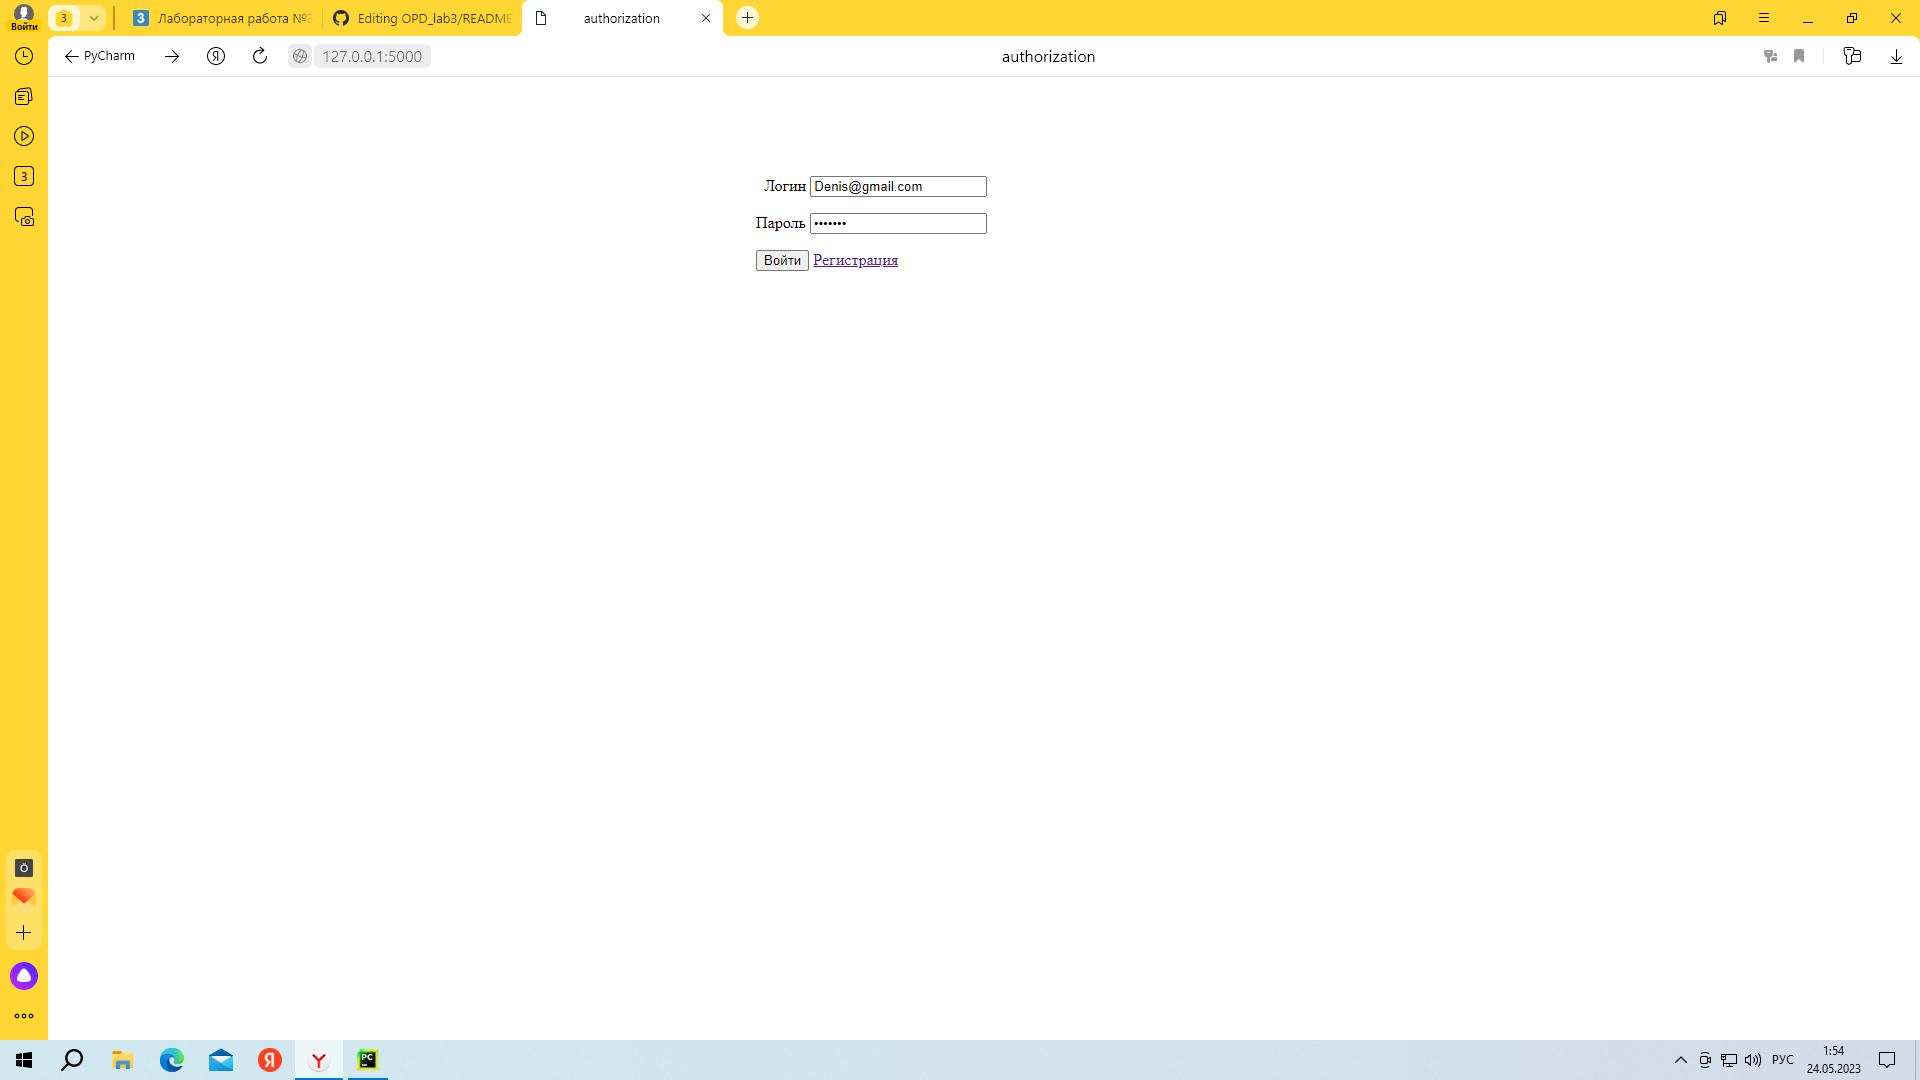Click the Yandex home button icon
Screen dimensions: 1920x1080
coord(216,56)
